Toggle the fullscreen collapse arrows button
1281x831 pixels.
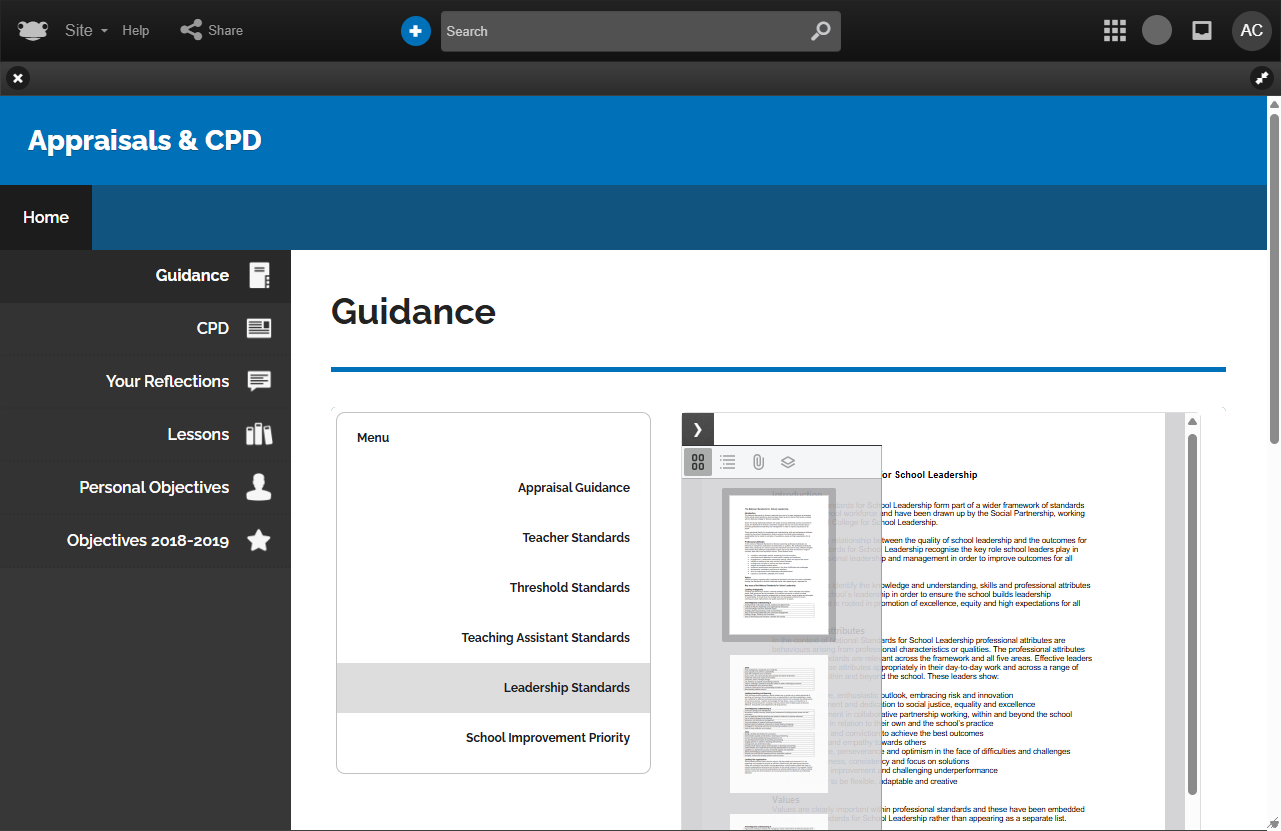point(1262,78)
